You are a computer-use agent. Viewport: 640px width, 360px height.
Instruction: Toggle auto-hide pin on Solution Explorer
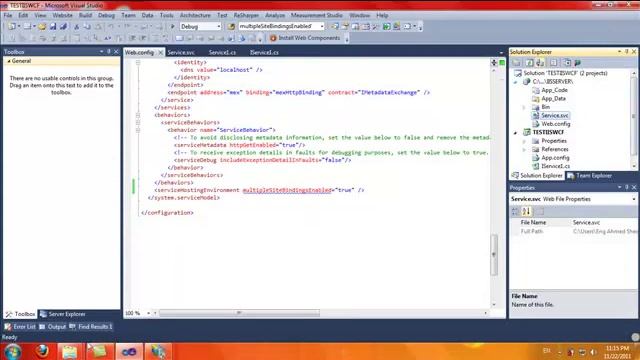(x=627, y=52)
